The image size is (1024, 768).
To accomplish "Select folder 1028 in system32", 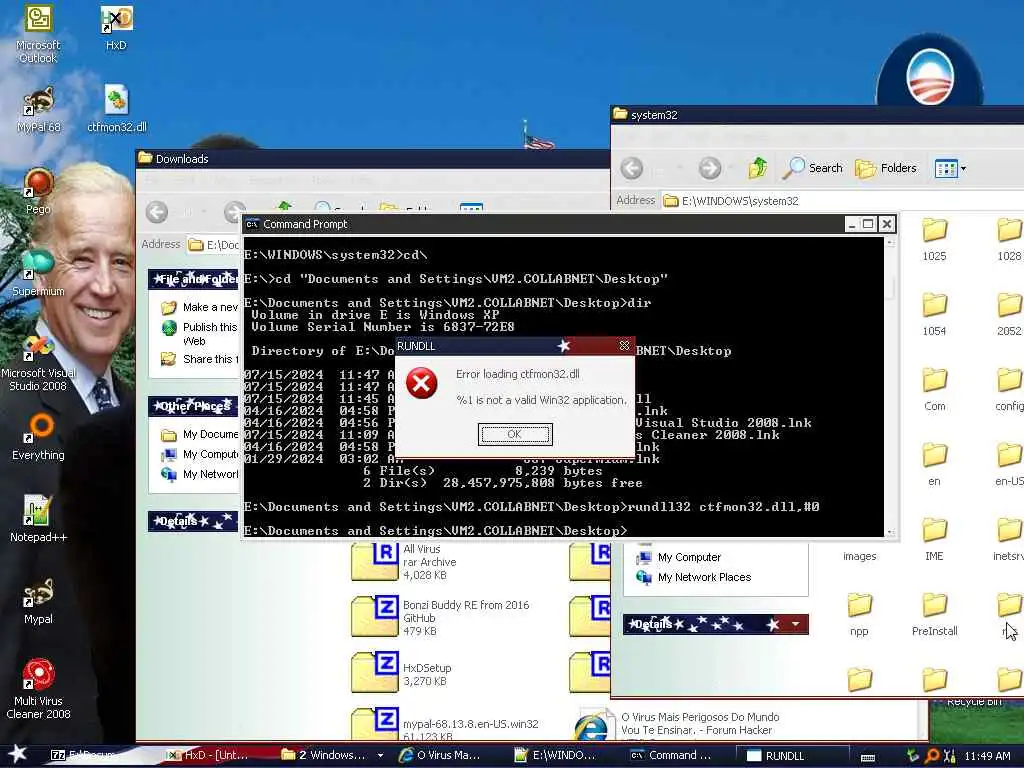I will (x=1009, y=240).
